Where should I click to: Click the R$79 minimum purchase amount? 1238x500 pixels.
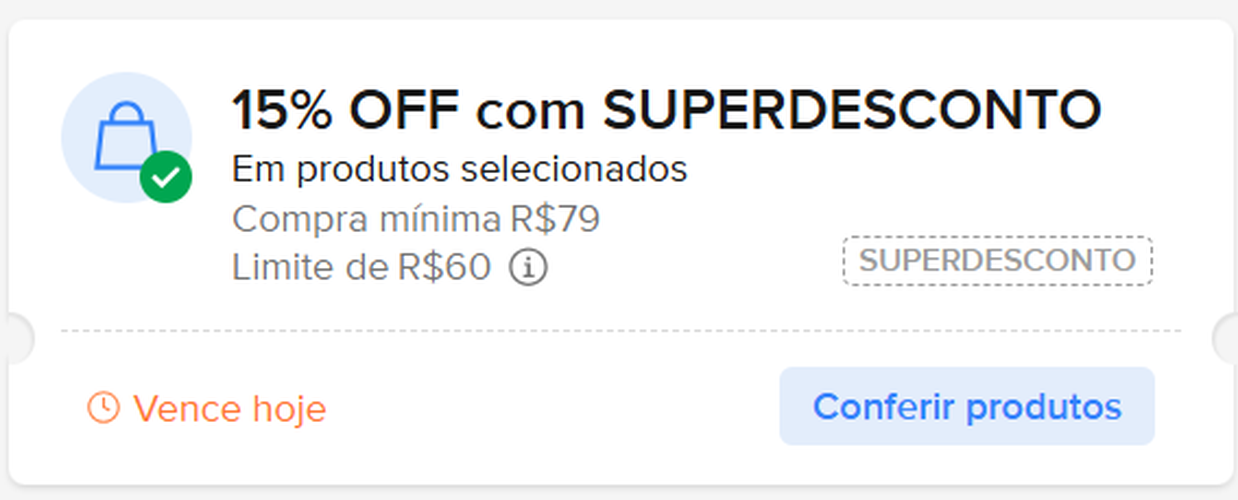click(554, 219)
